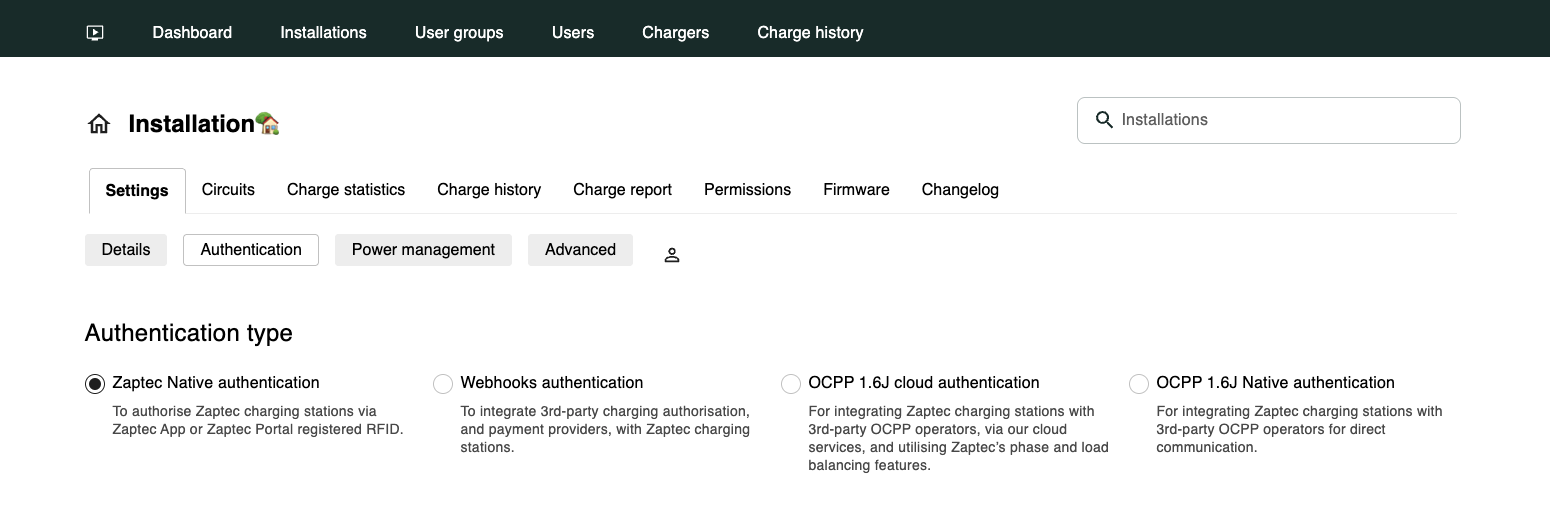Click the magnifier icon in search box
The width and height of the screenshot is (1550, 518).
(x=1104, y=120)
